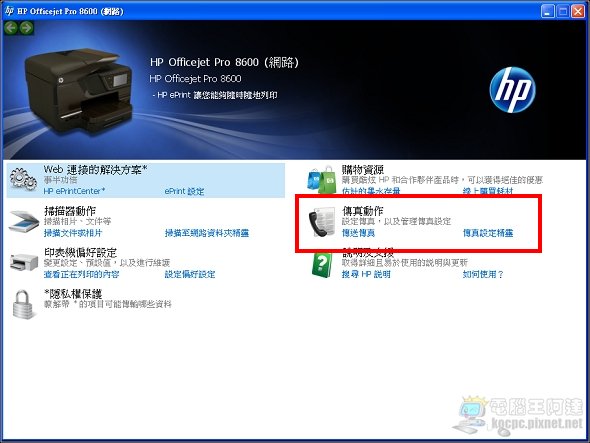
Task: Open the 掃描文件或相片 link
Action: point(73,233)
